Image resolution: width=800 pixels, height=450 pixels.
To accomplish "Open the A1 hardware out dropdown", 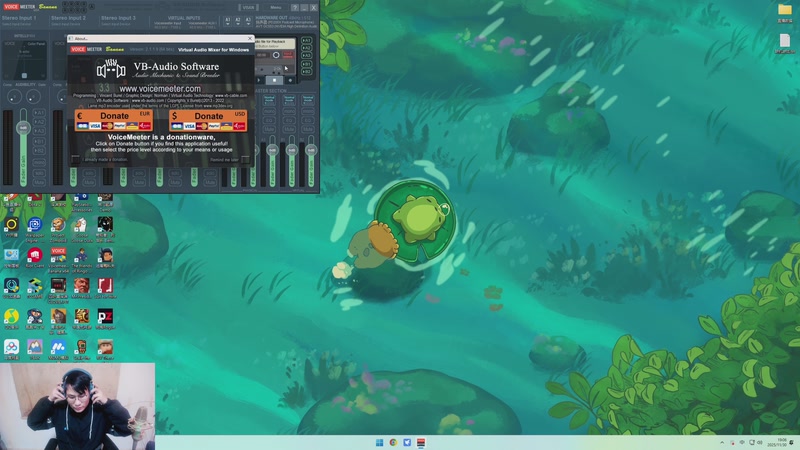I will (228, 21).
